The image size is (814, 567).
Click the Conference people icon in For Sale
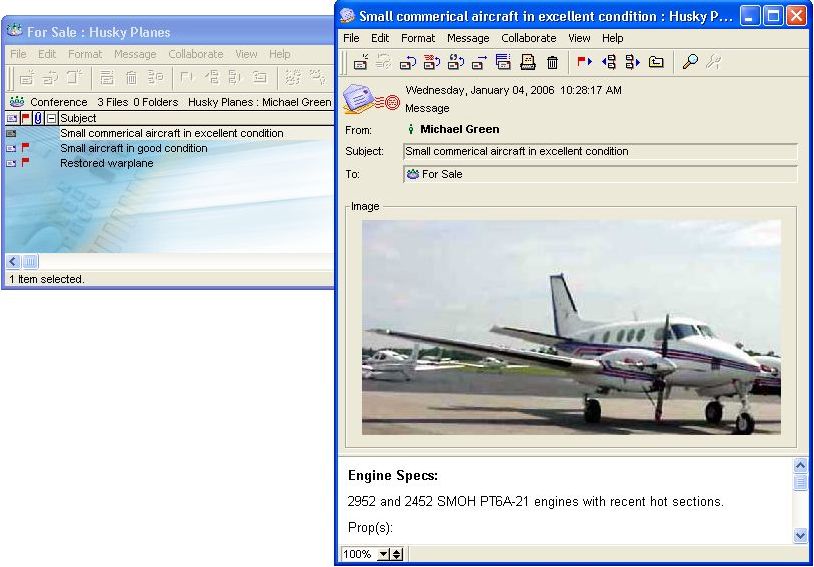tap(17, 102)
